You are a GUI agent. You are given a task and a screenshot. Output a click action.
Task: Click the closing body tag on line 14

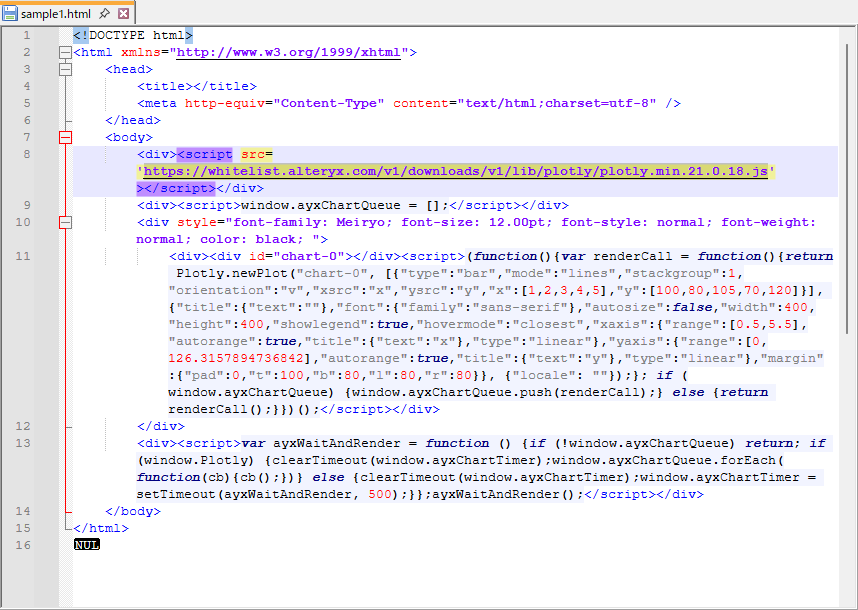132,511
